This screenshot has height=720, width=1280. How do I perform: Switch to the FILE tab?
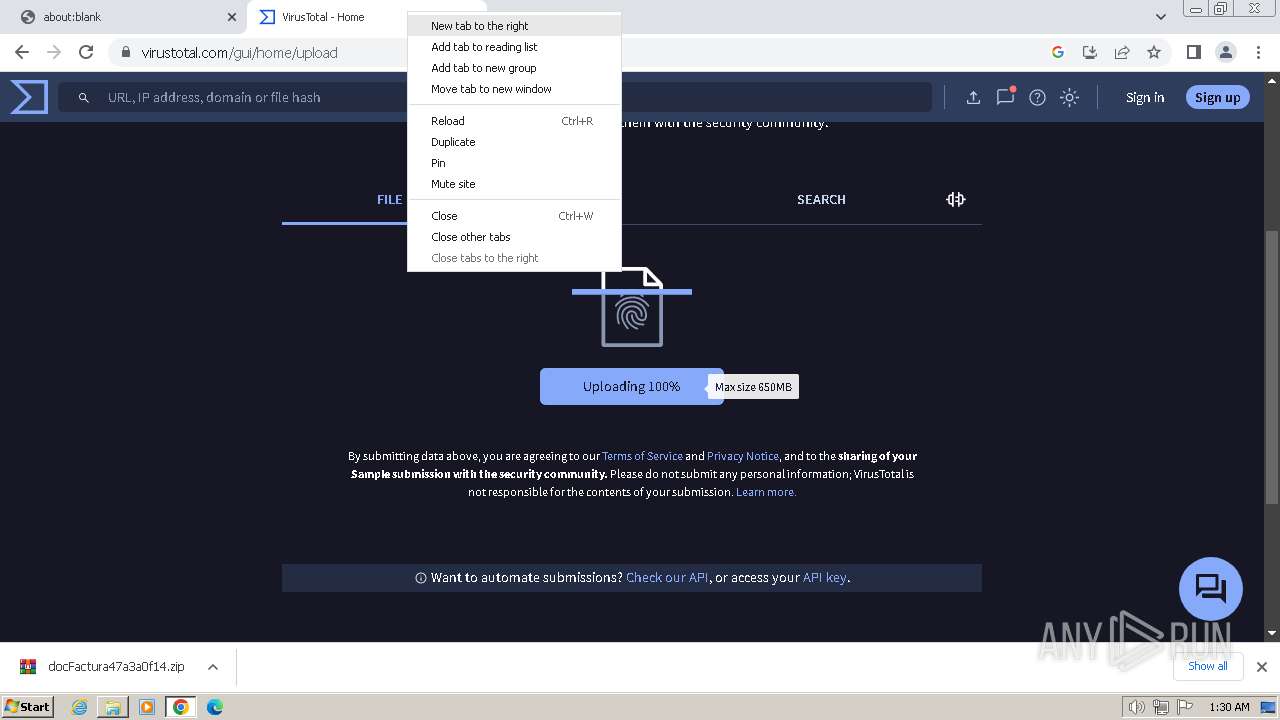click(389, 199)
